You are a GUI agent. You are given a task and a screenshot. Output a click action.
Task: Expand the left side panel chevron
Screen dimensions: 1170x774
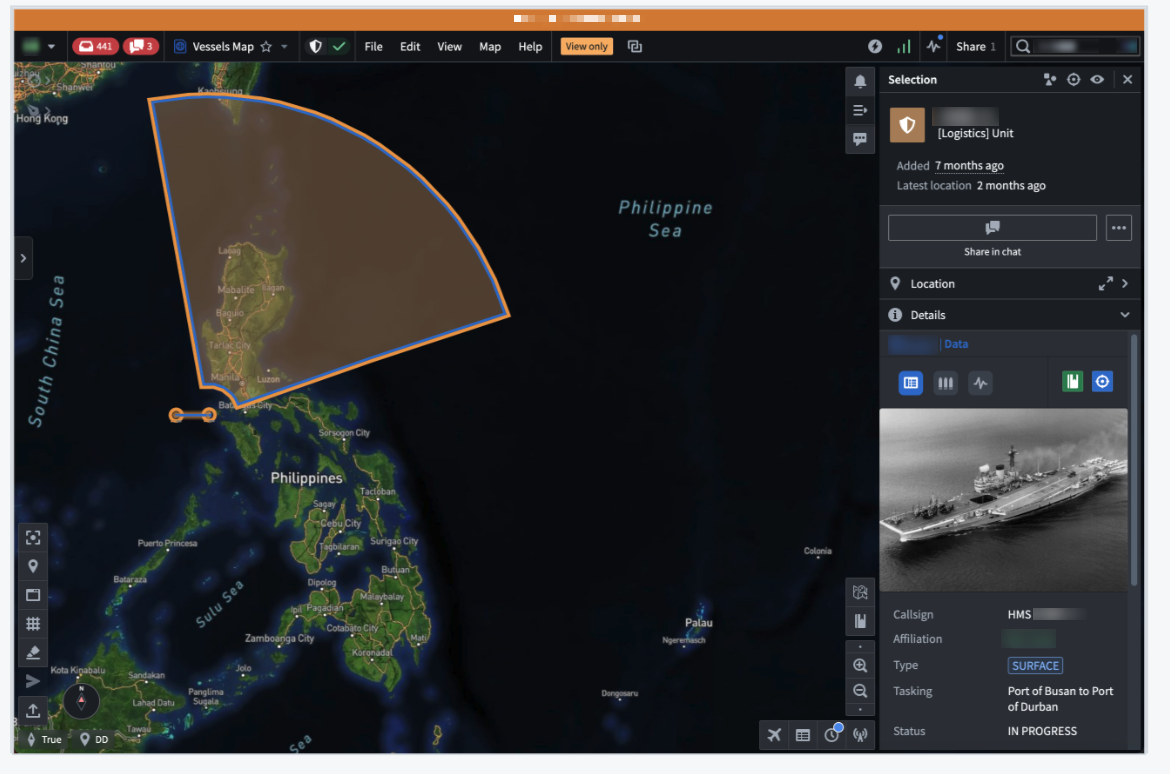pos(23,258)
